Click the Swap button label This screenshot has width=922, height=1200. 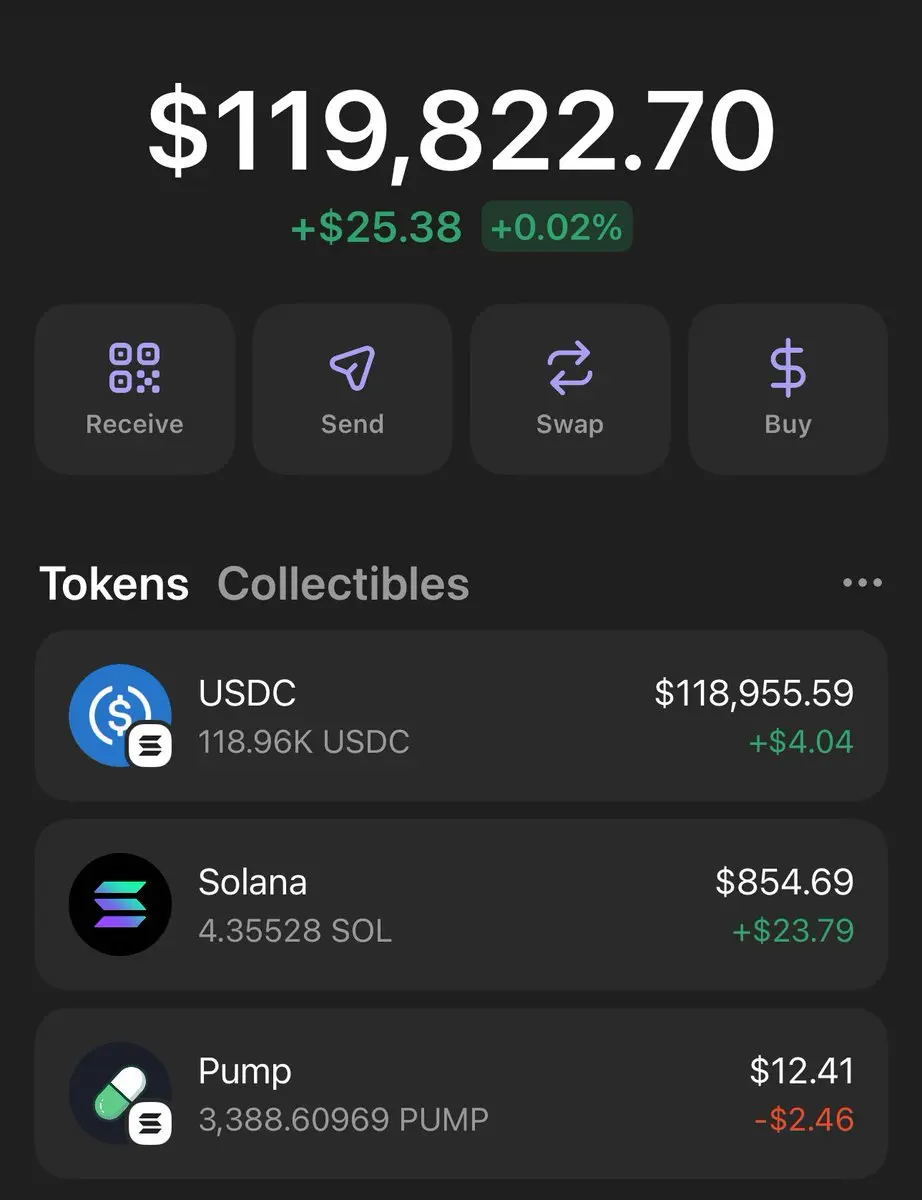click(570, 424)
